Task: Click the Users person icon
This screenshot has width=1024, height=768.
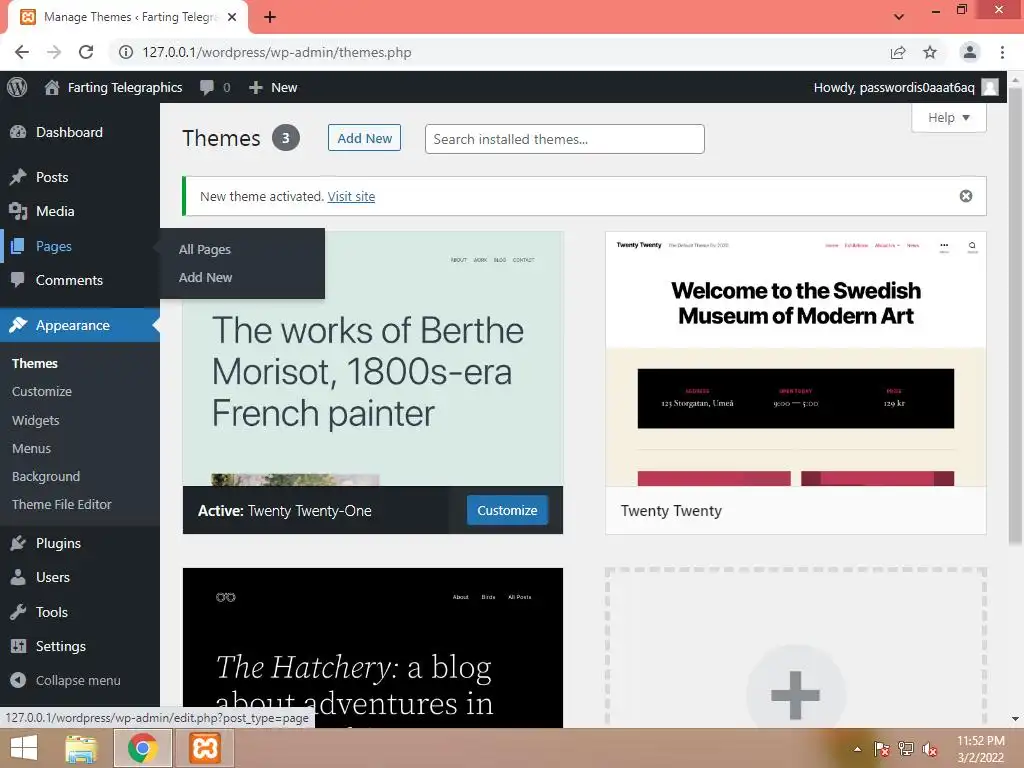Action: [18, 577]
